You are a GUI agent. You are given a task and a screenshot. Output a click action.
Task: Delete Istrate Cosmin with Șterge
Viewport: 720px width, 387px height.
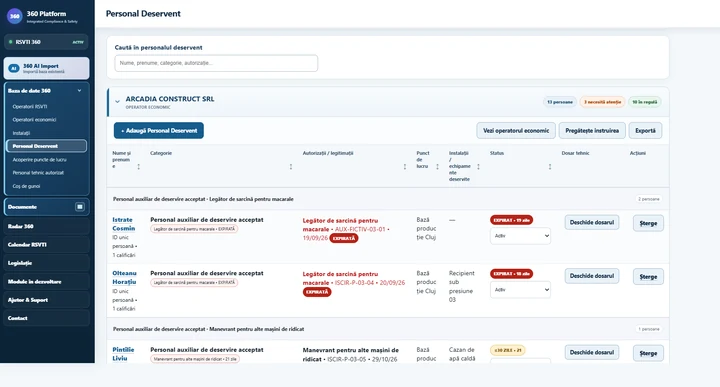point(648,223)
